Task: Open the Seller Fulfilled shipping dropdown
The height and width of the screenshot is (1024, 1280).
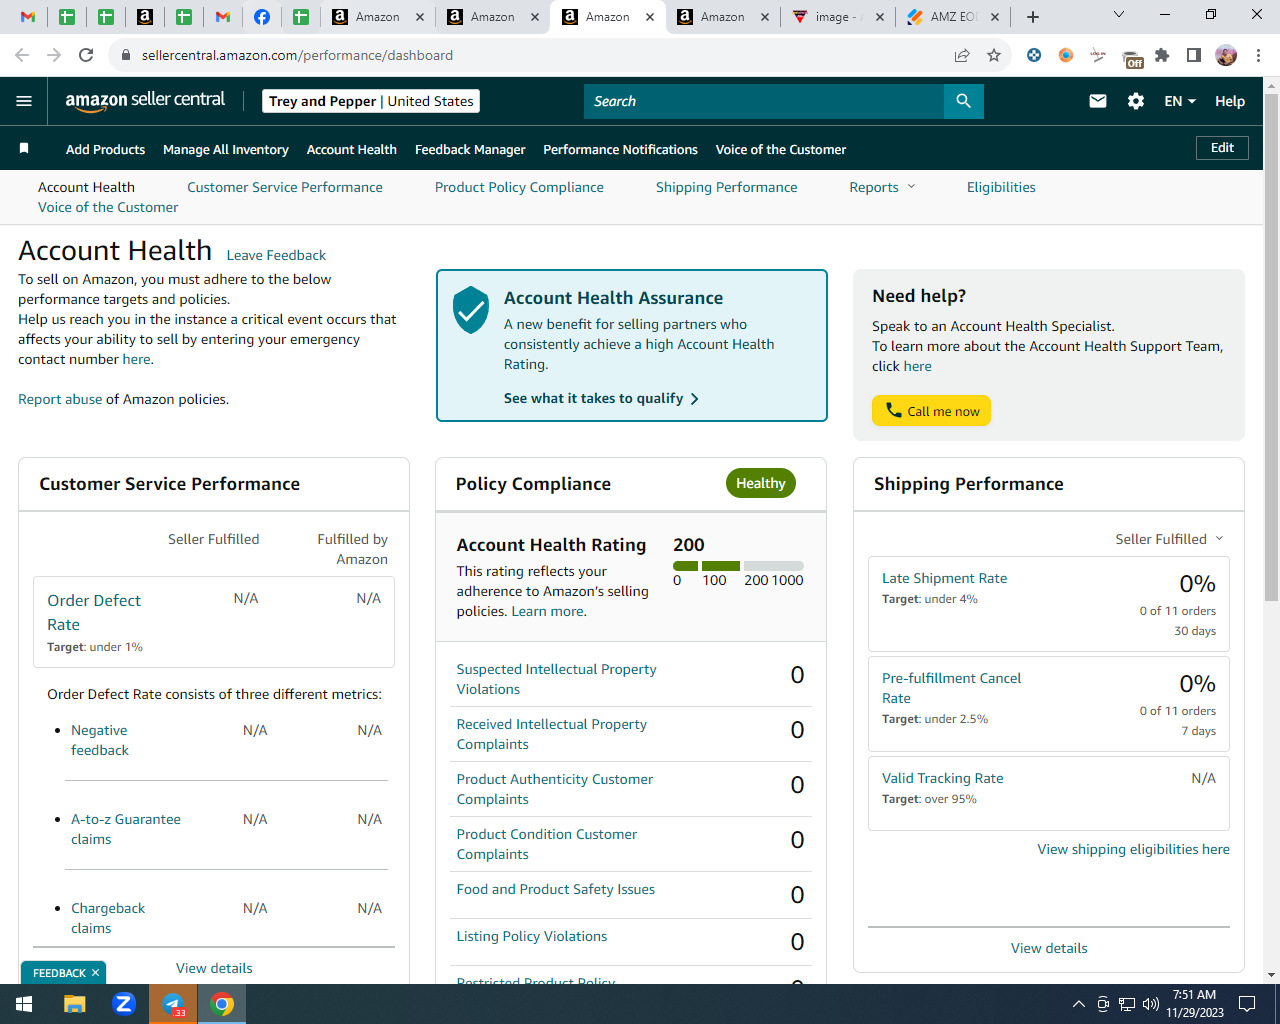Action: [x=1169, y=539]
